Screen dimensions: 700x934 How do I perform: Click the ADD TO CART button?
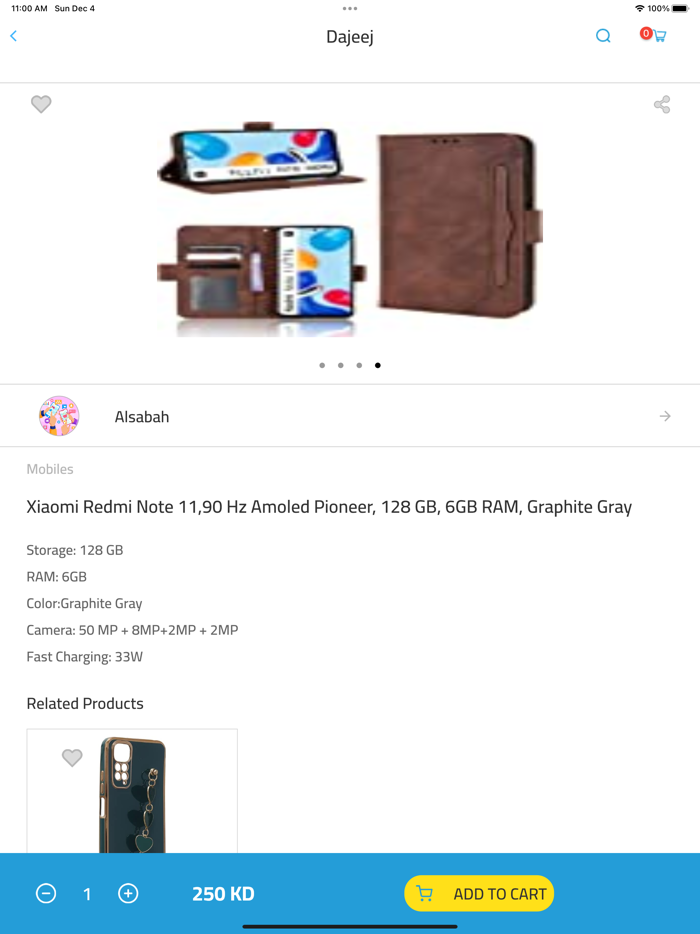coord(479,893)
